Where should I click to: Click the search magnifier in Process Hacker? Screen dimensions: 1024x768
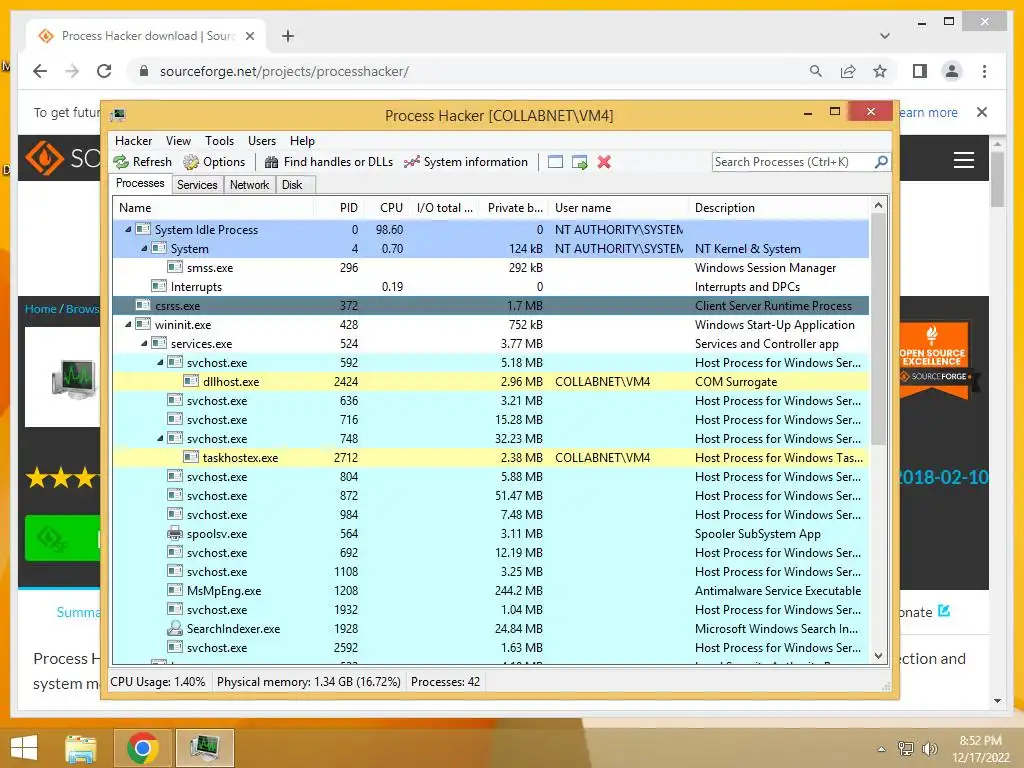880,161
